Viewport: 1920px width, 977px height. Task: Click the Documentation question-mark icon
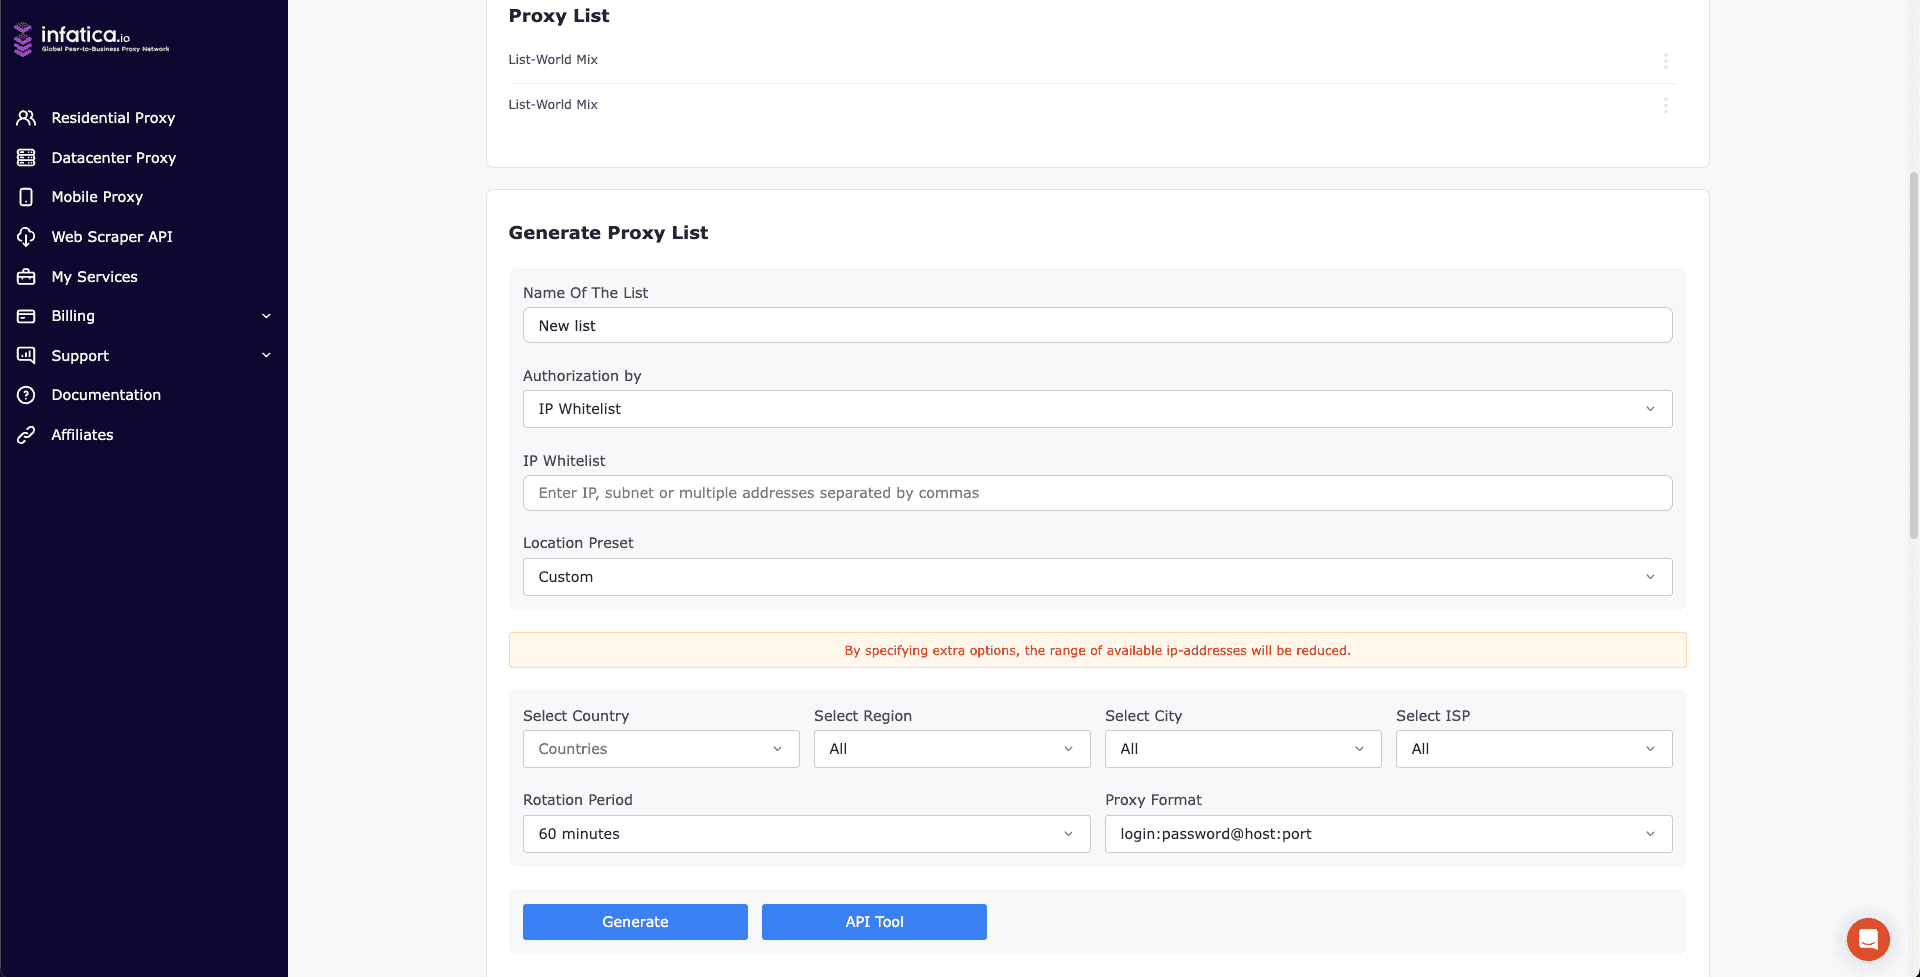click(26, 395)
